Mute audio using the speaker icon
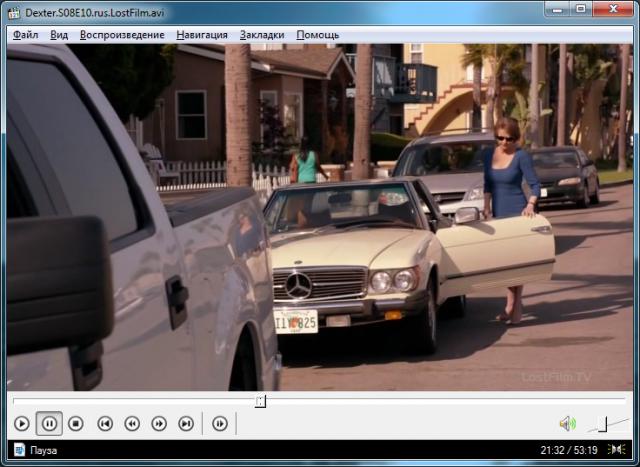640x467 pixels. pos(567,424)
